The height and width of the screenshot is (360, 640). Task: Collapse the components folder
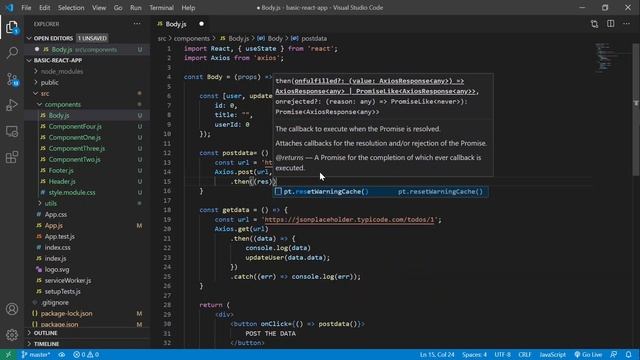coord(40,104)
